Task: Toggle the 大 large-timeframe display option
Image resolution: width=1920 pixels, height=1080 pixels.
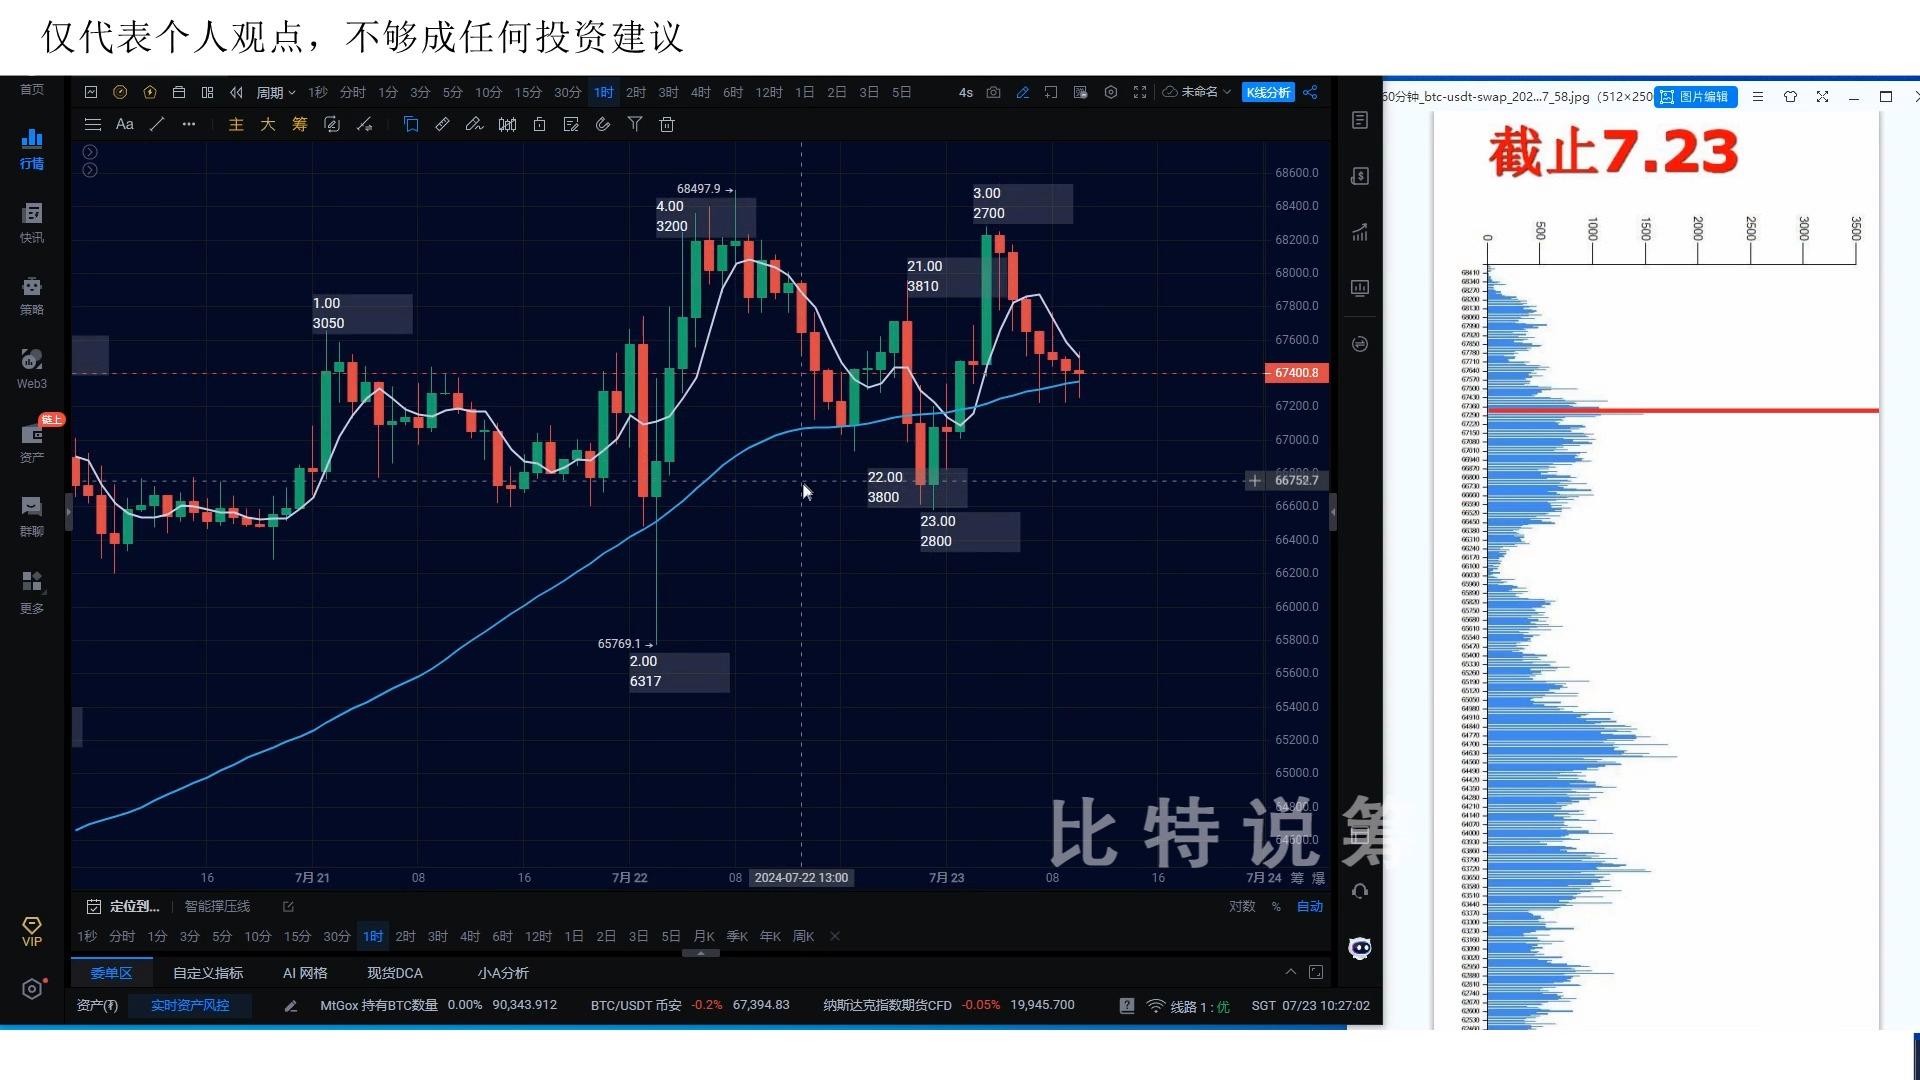Action: coord(268,124)
